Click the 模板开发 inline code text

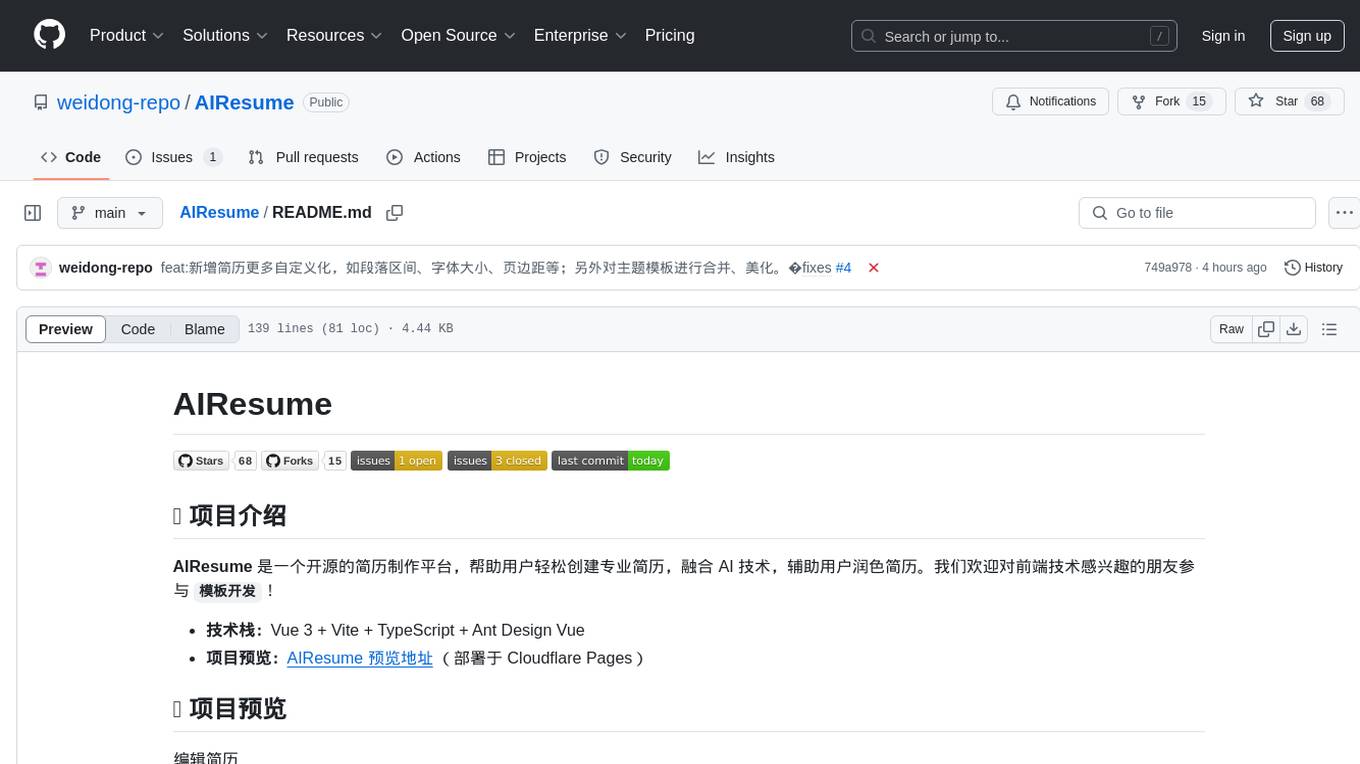pyautogui.click(x=227, y=591)
